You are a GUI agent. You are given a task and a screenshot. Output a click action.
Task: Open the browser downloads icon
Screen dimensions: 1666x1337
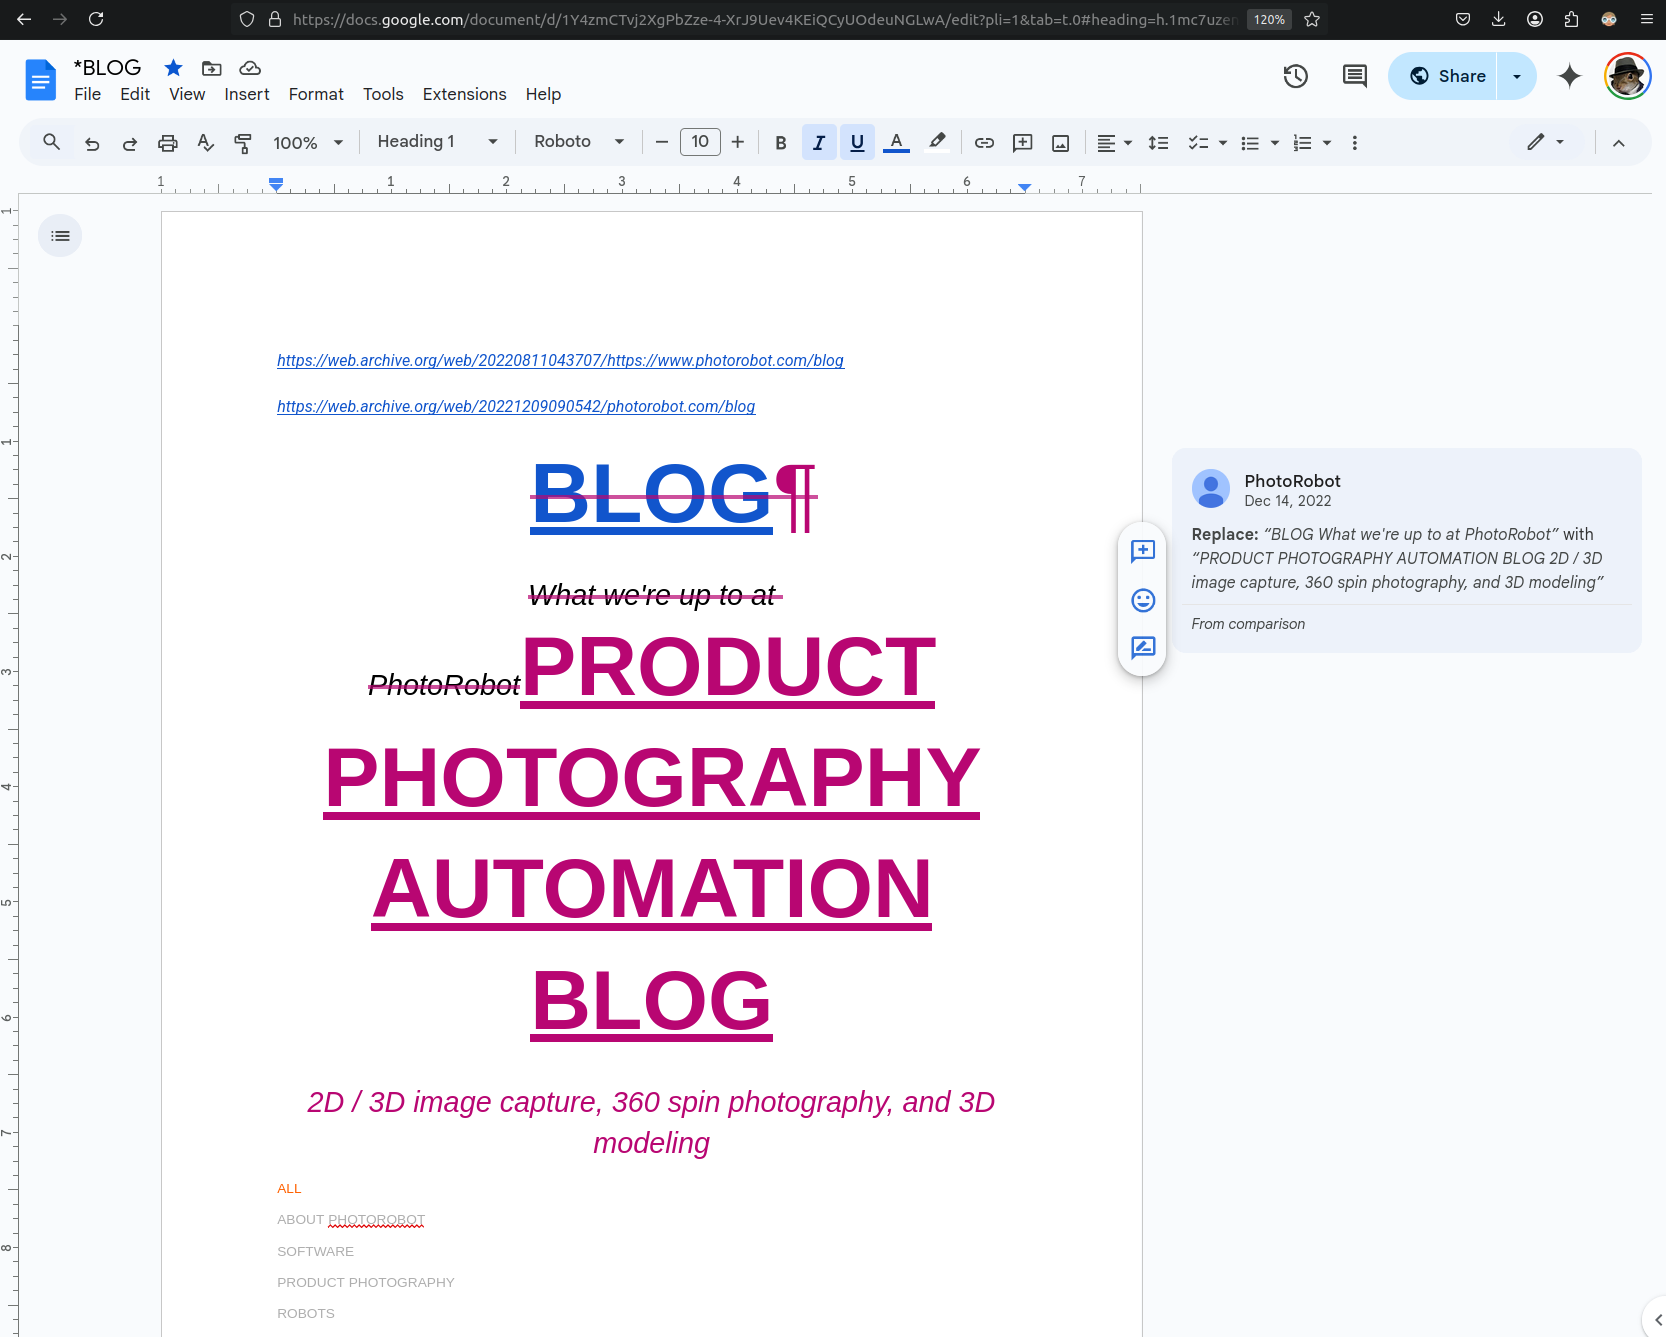tap(1499, 19)
